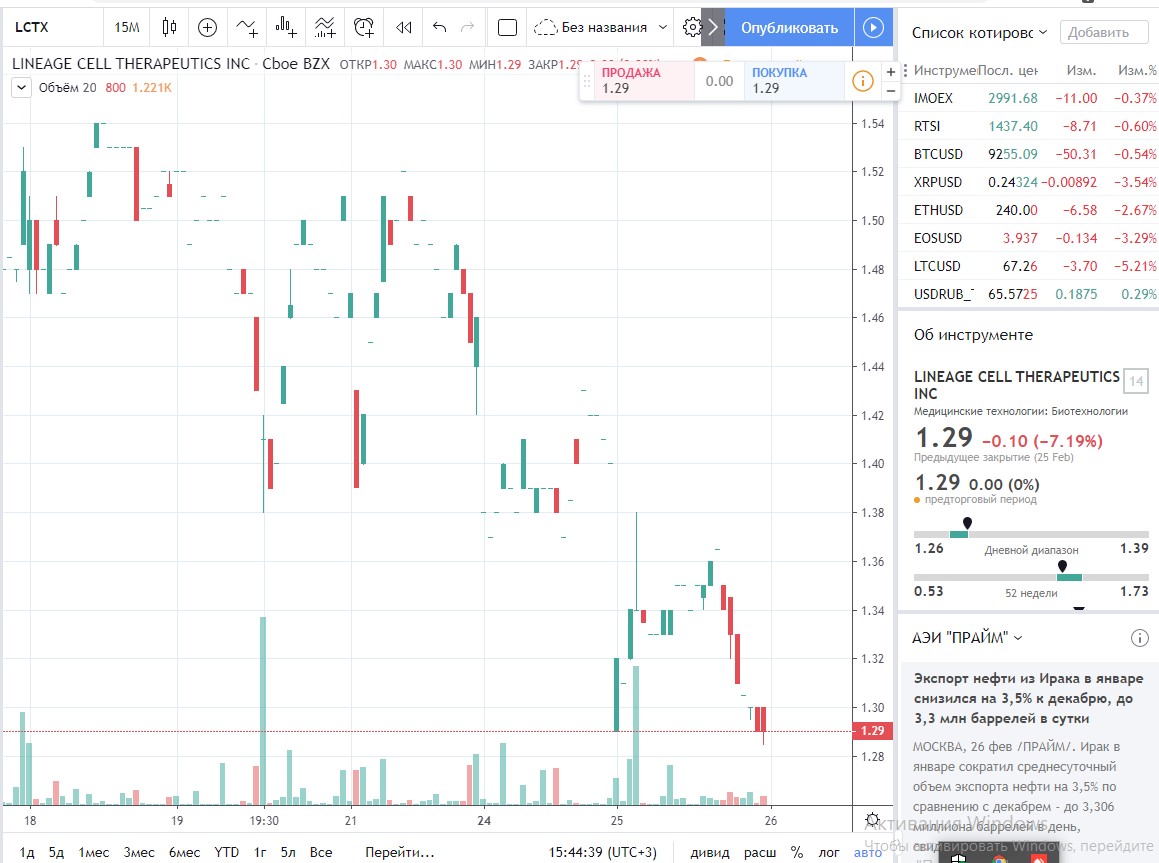Viewport: 1159px width, 863px height.
Task: Click the calendar icon next to LINEAGE CELL THERAPEUTICS
Action: click(x=1136, y=381)
